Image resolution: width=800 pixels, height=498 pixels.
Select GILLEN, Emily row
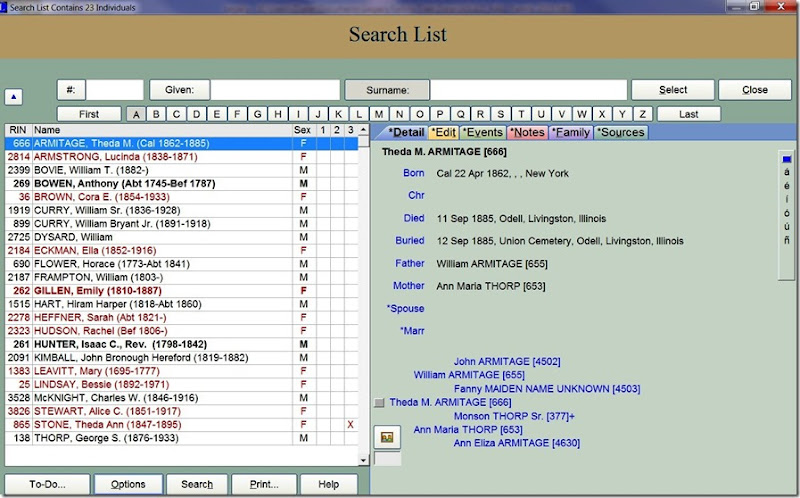[x=181, y=291]
